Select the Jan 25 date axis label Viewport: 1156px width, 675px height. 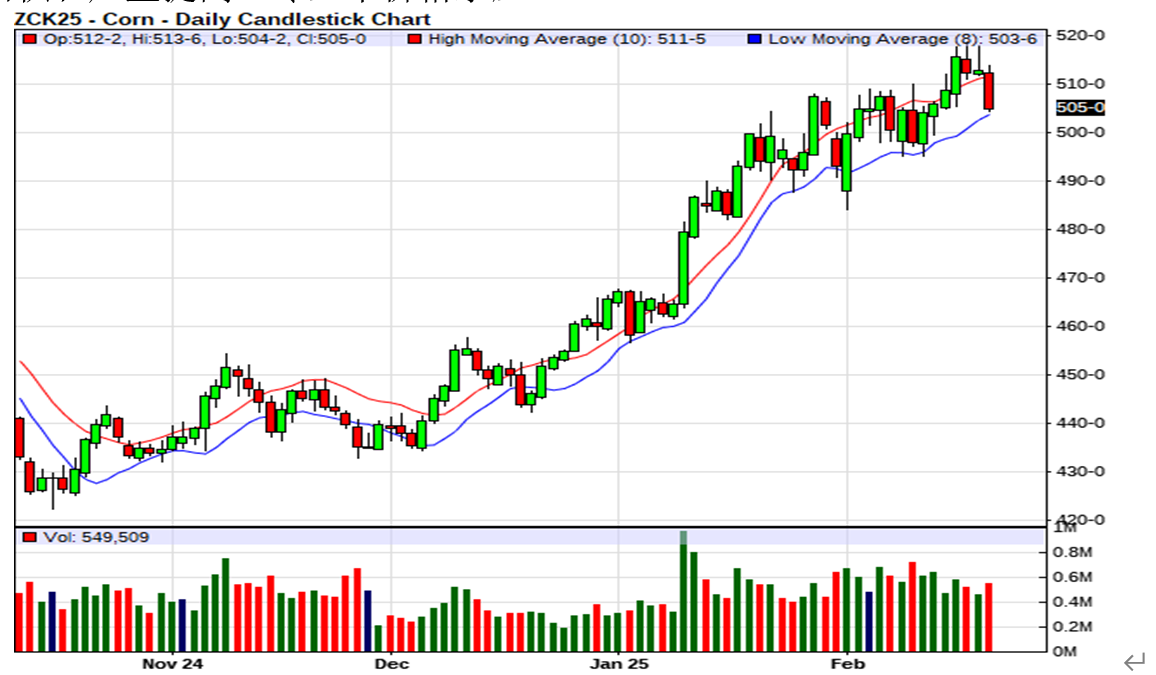click(617, 663)
